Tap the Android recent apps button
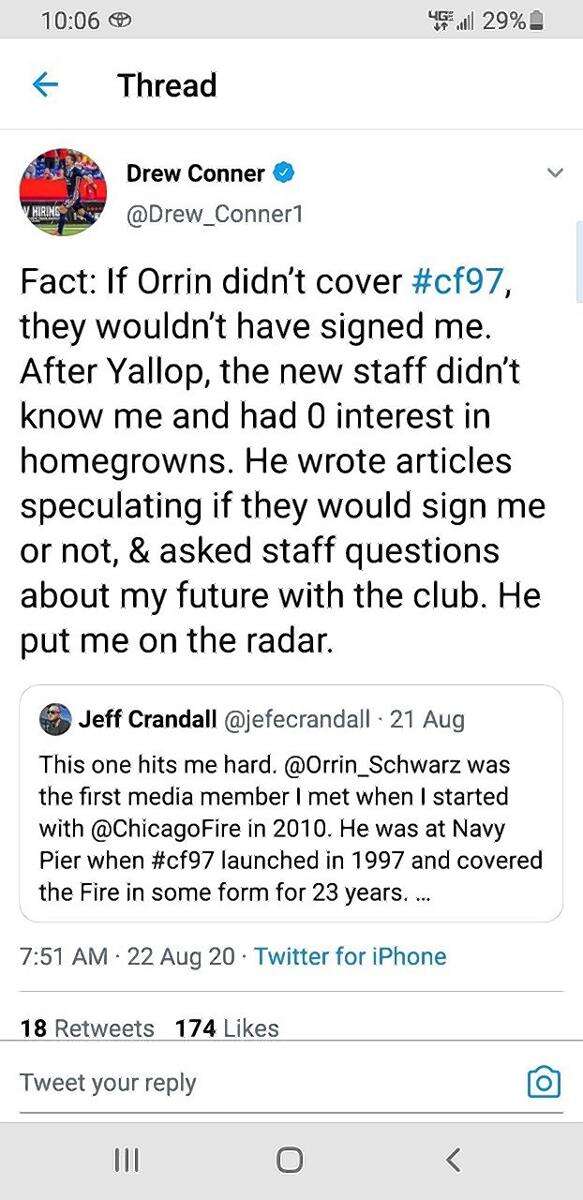Screen dimensions: 583x1200 point(125,1160)
